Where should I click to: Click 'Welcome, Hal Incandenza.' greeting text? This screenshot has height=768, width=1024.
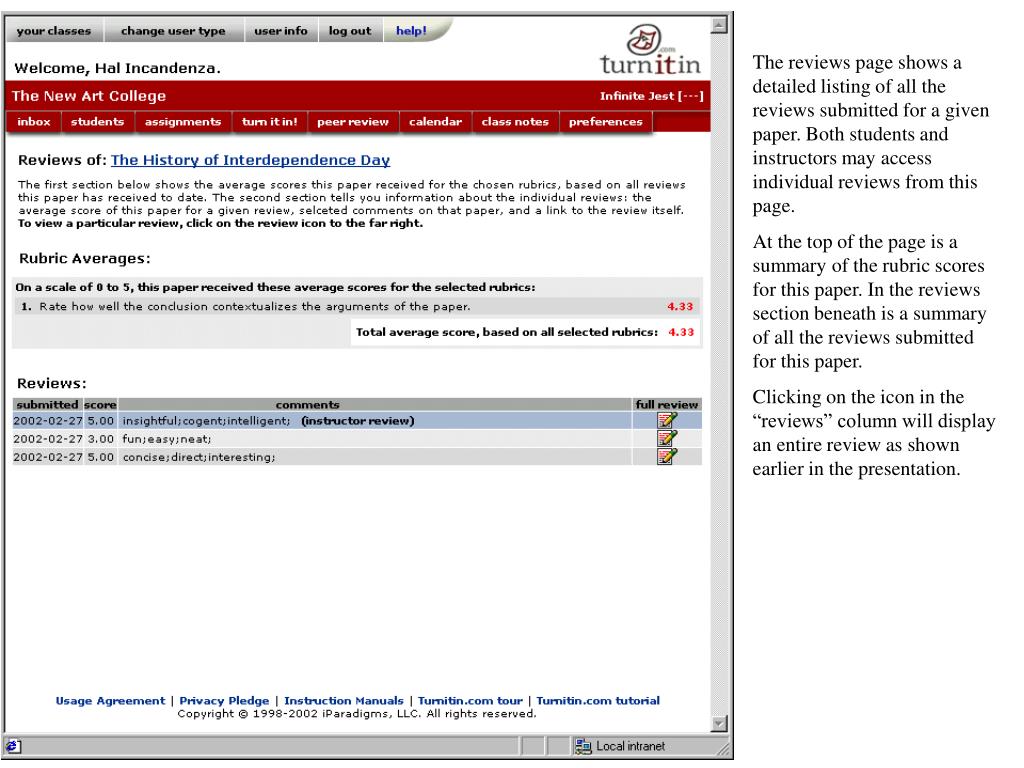[x=117, y=68]
